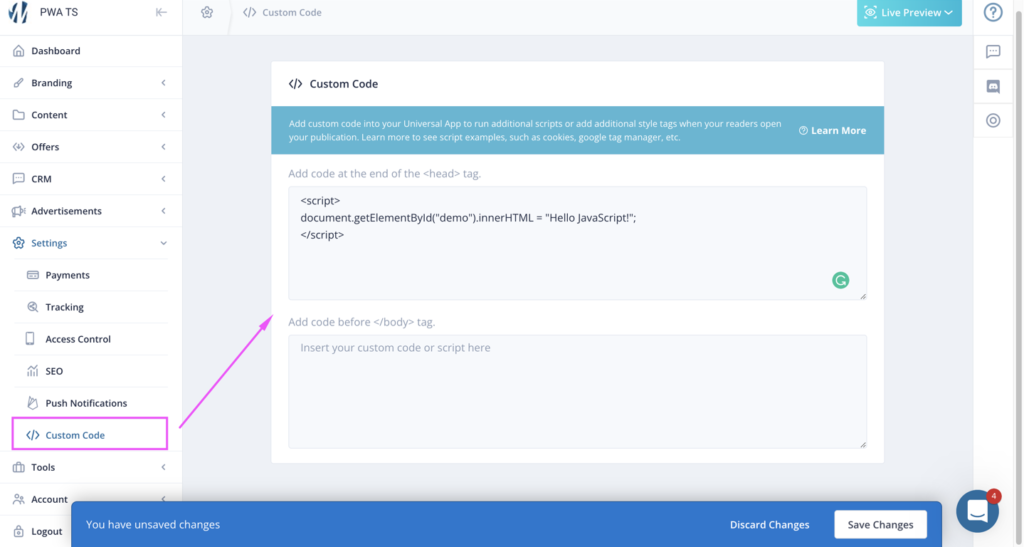Collapse the sidebar with the arrow icon
This screenshot has height=547, width=1024.
point(161,12)
